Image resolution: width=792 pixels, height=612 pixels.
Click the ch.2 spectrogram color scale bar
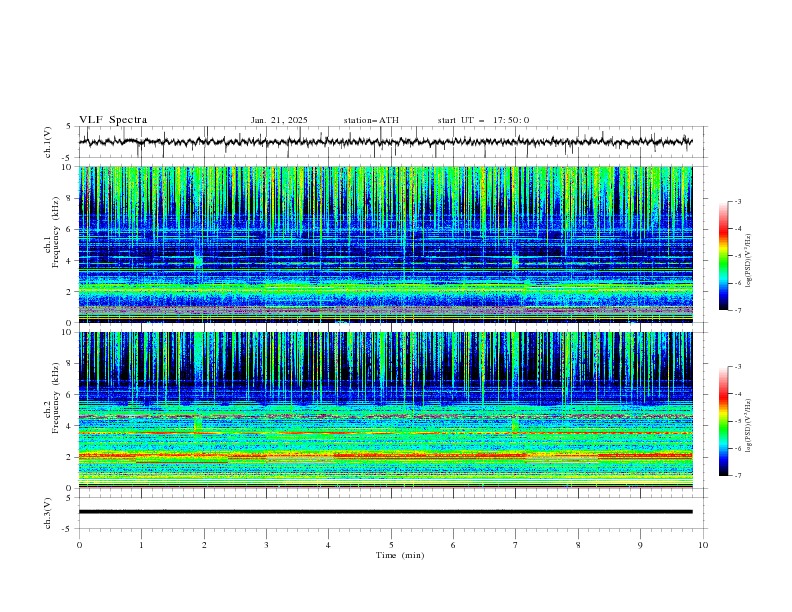pos(723,421)
